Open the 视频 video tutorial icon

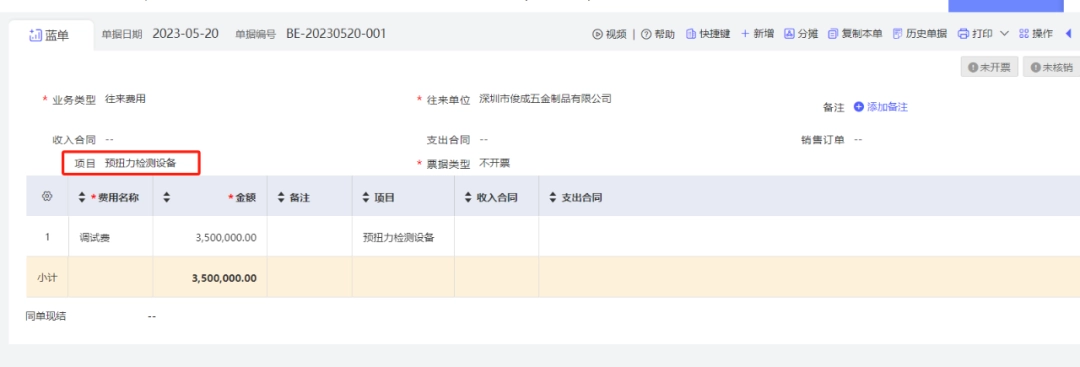597,34
